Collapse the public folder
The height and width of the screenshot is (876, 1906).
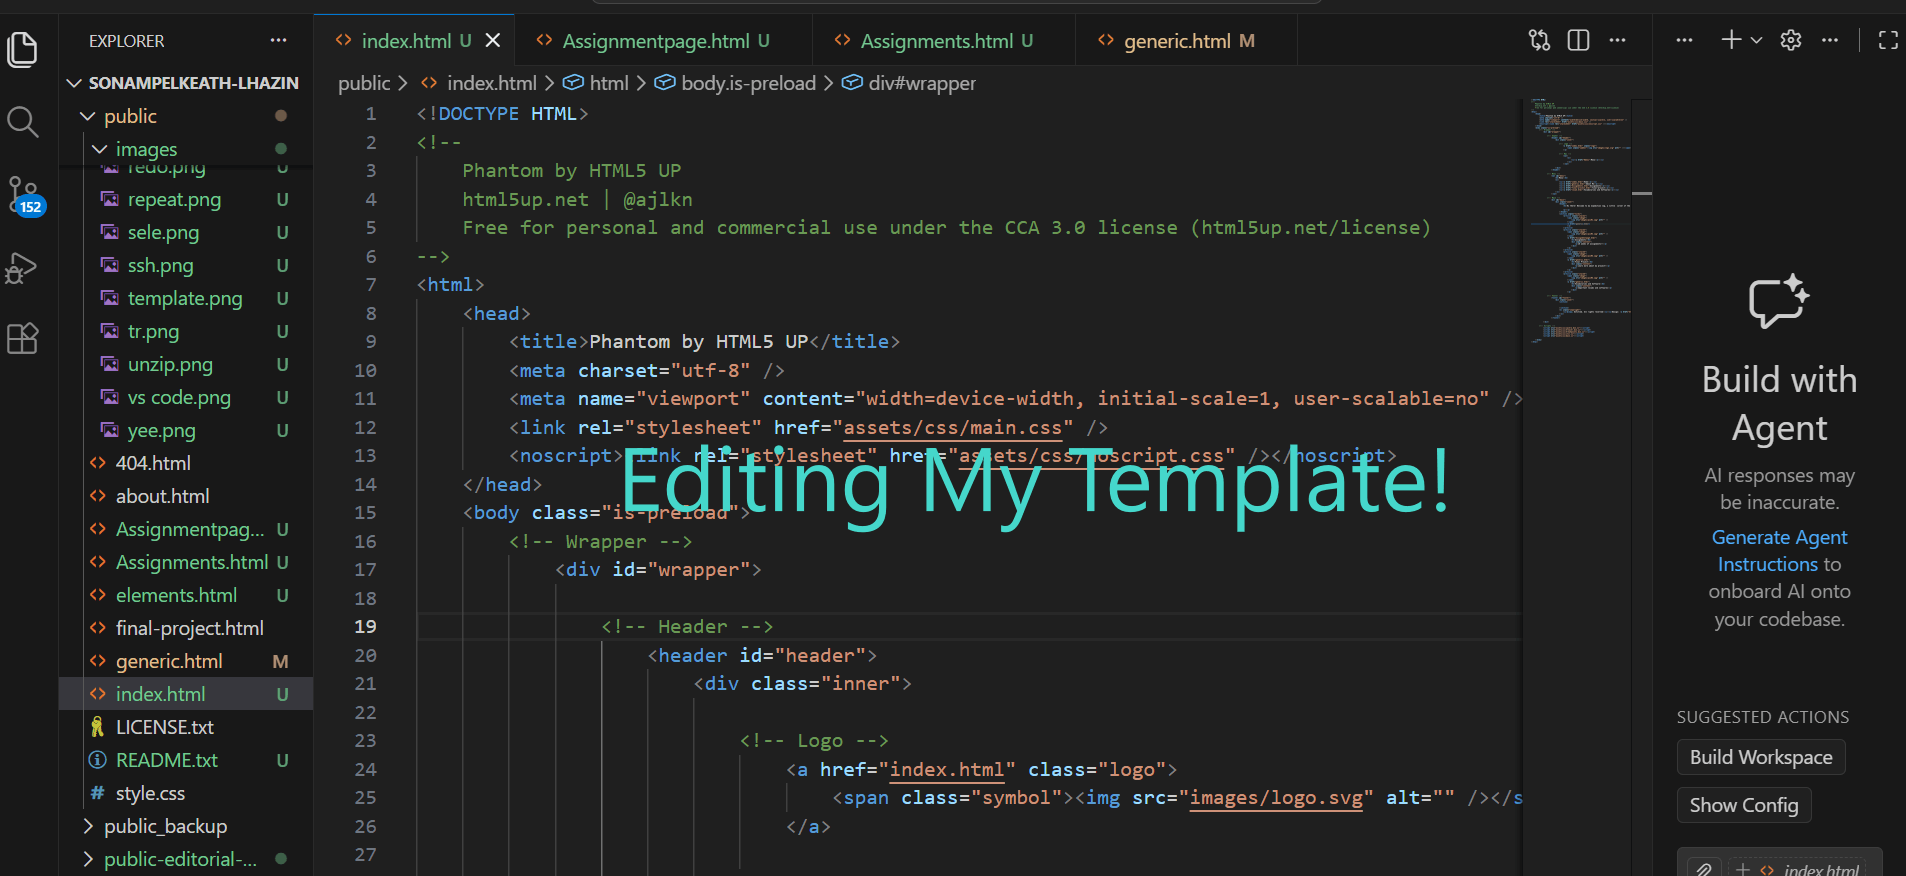pyautogui.click(x=186, y=116)
